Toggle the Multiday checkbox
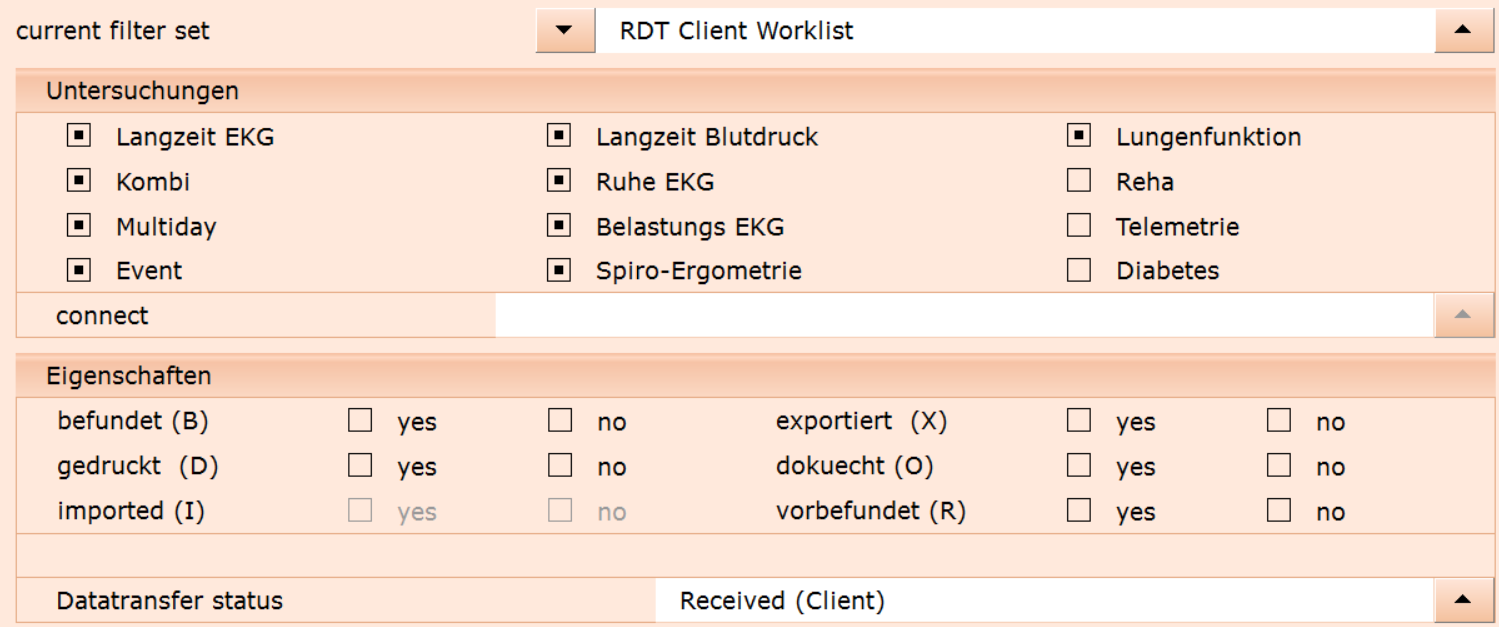Screen dimensions: 1499x627 (79, 225)
